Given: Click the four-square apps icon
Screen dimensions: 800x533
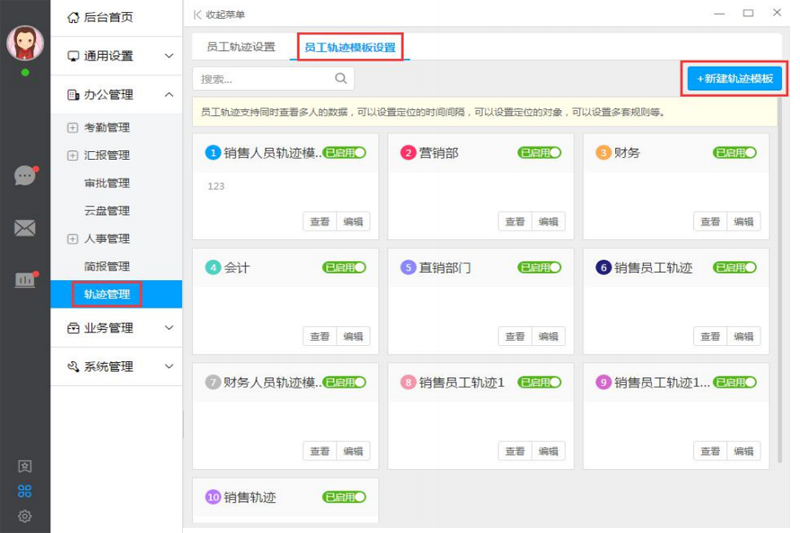Looking at the screenshot, I should point(25,491).
